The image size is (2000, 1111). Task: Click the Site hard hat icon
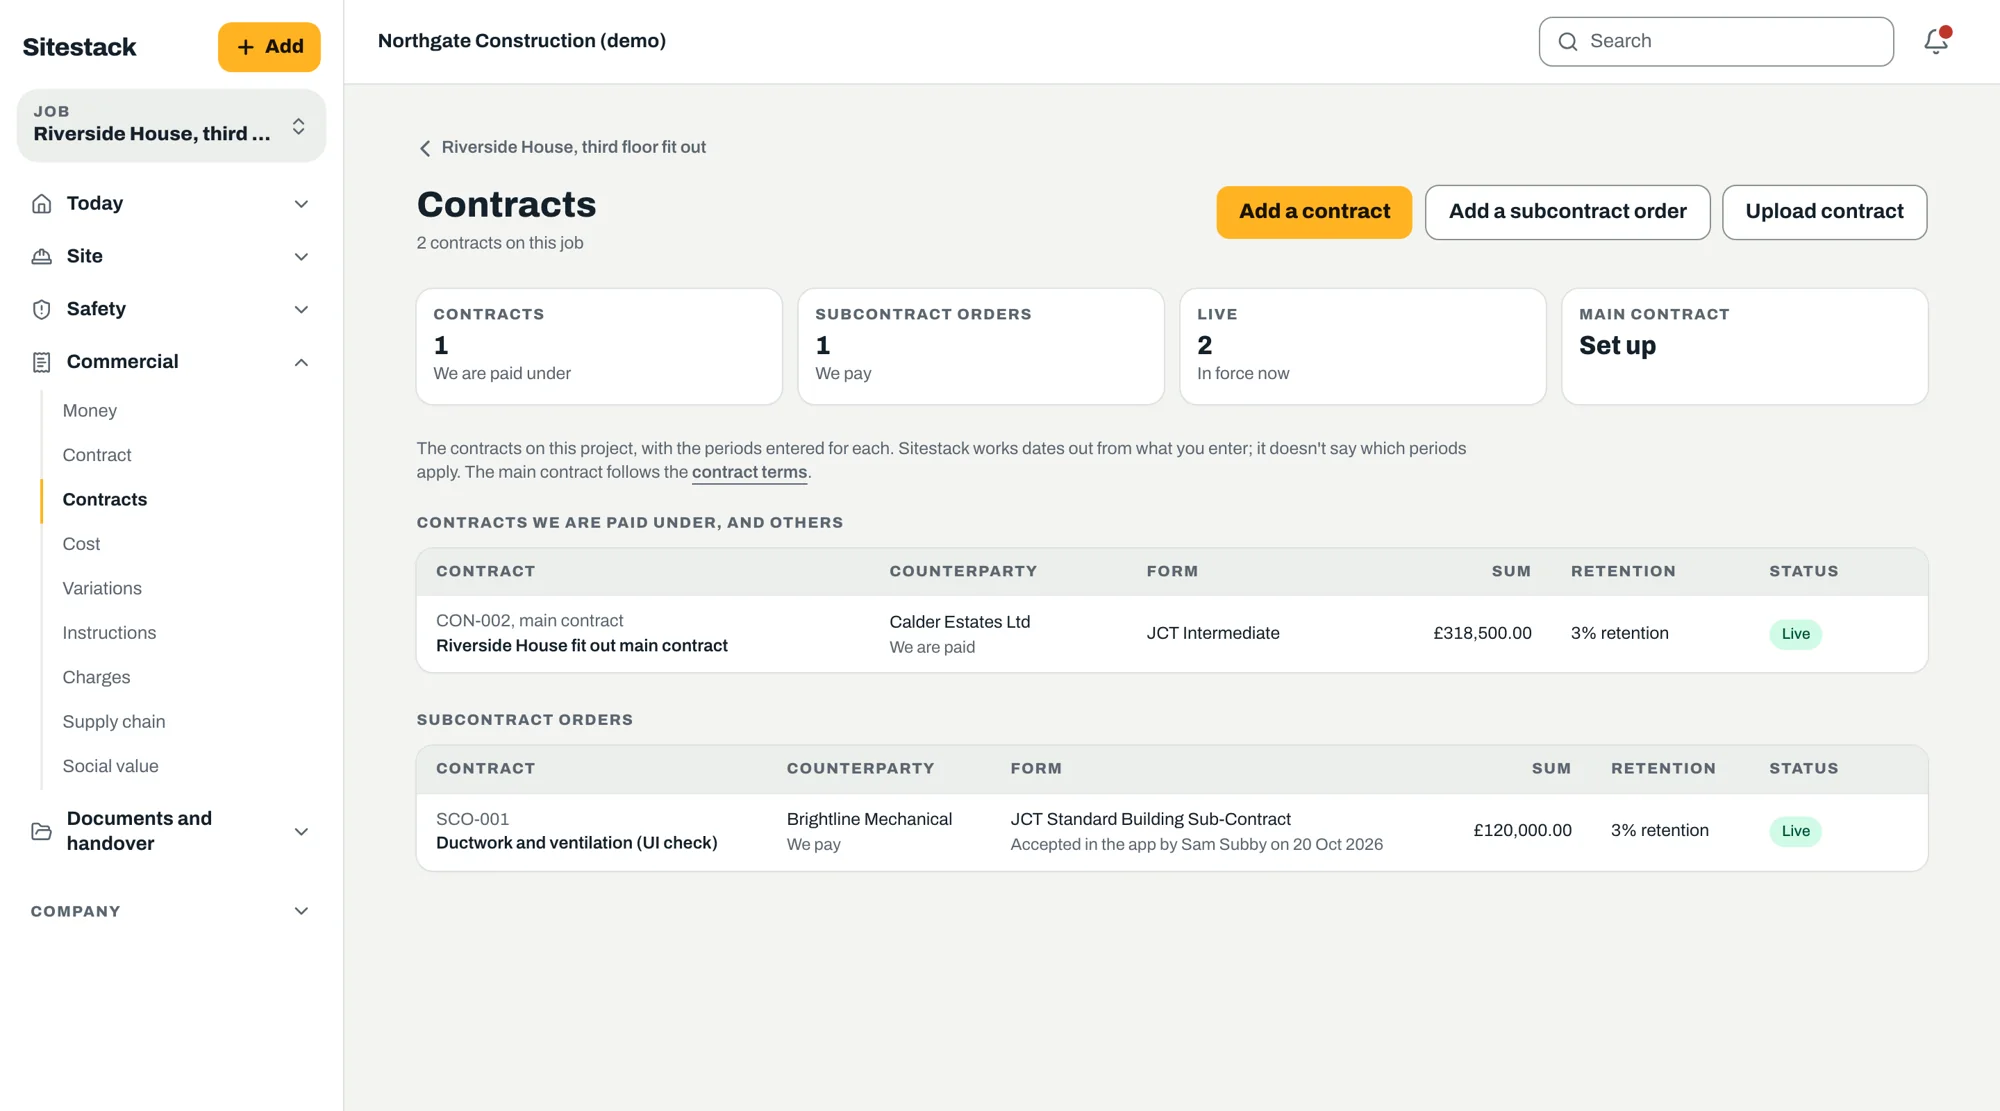(42, 257)
